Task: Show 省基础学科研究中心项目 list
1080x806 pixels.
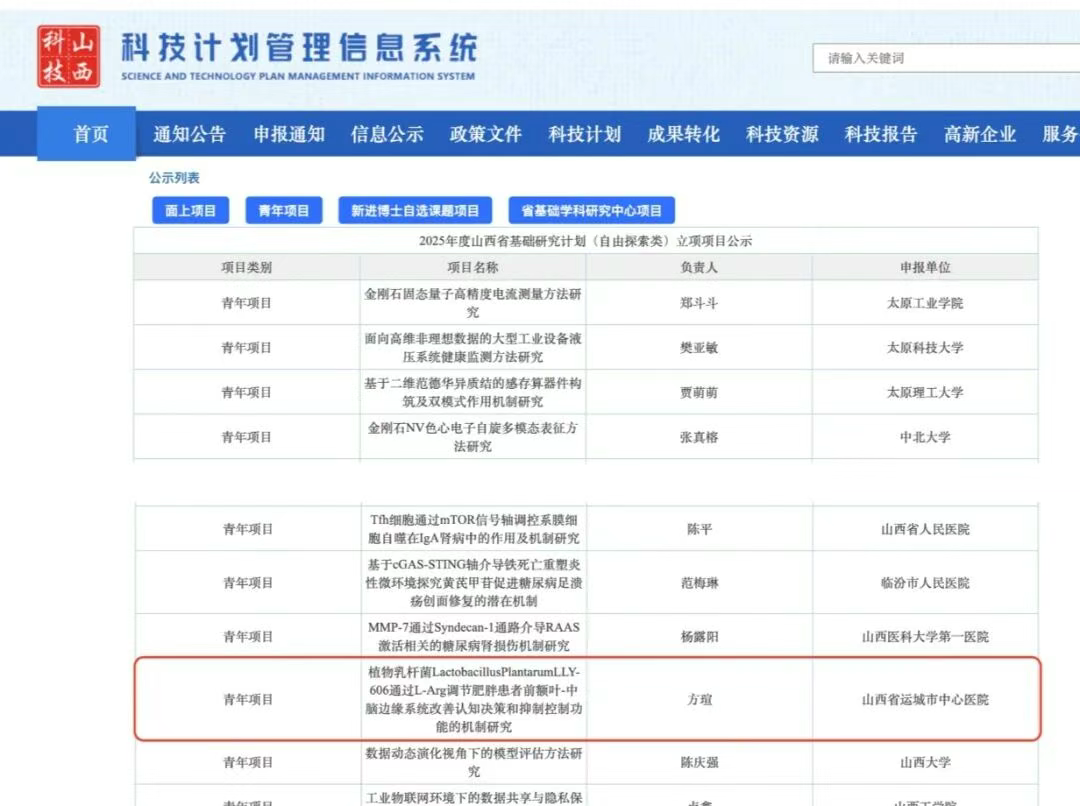Action: (x=591, y=211)
